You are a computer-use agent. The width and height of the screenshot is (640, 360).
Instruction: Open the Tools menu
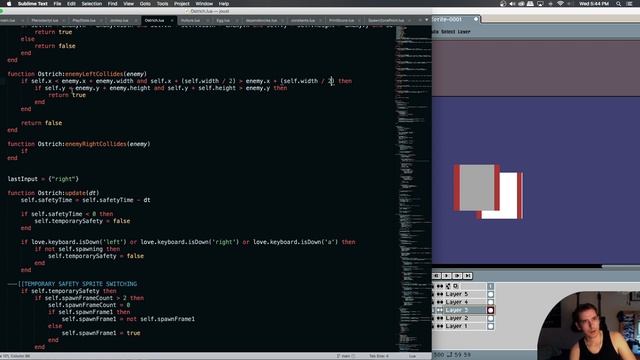162,4
